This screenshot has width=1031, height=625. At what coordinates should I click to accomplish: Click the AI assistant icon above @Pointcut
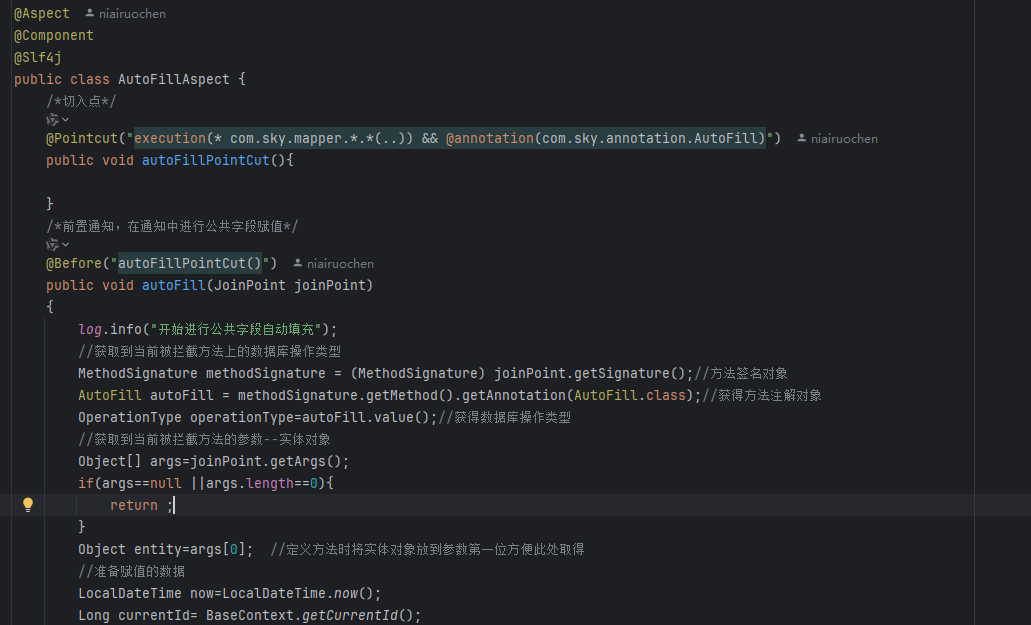53,120
